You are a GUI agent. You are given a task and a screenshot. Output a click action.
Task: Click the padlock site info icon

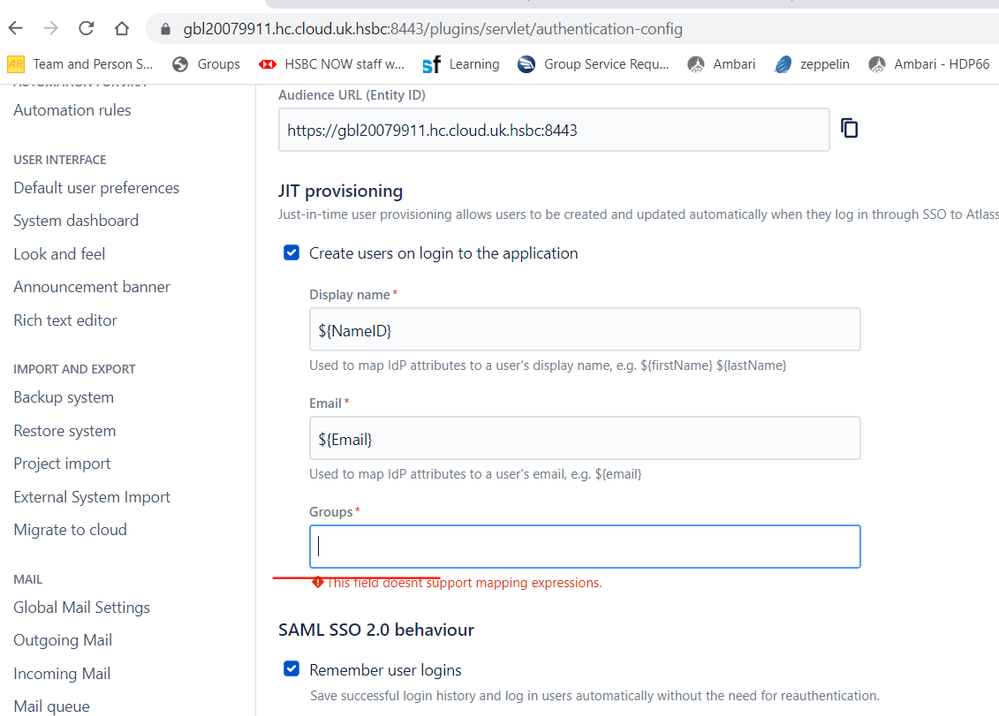166,29
